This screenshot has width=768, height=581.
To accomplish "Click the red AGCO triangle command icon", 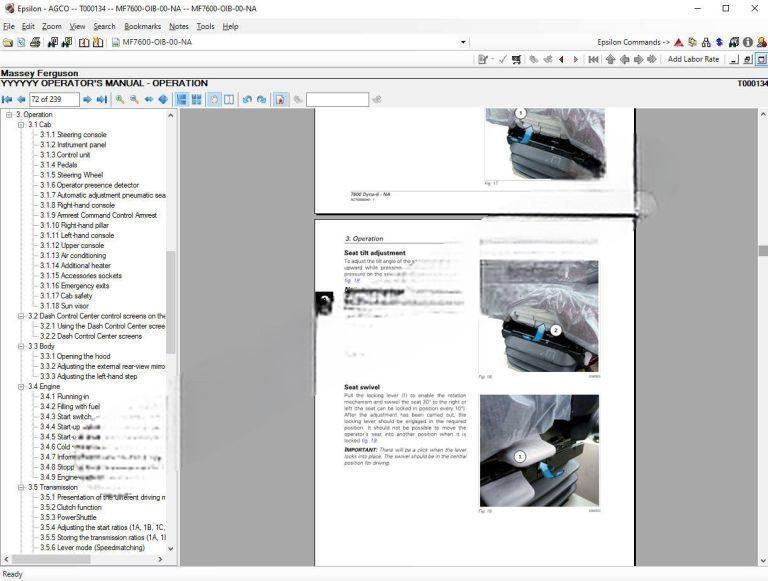I will tap(678, 43).
